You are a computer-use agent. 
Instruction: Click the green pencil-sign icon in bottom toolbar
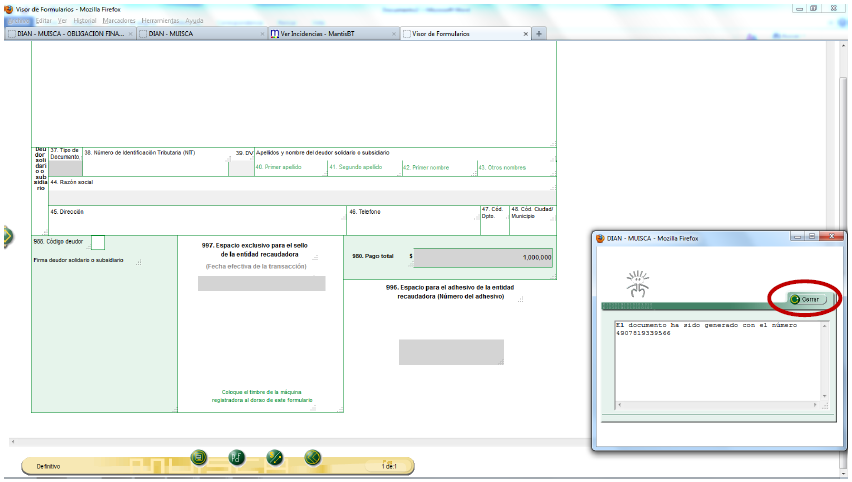tap(275, 458)
